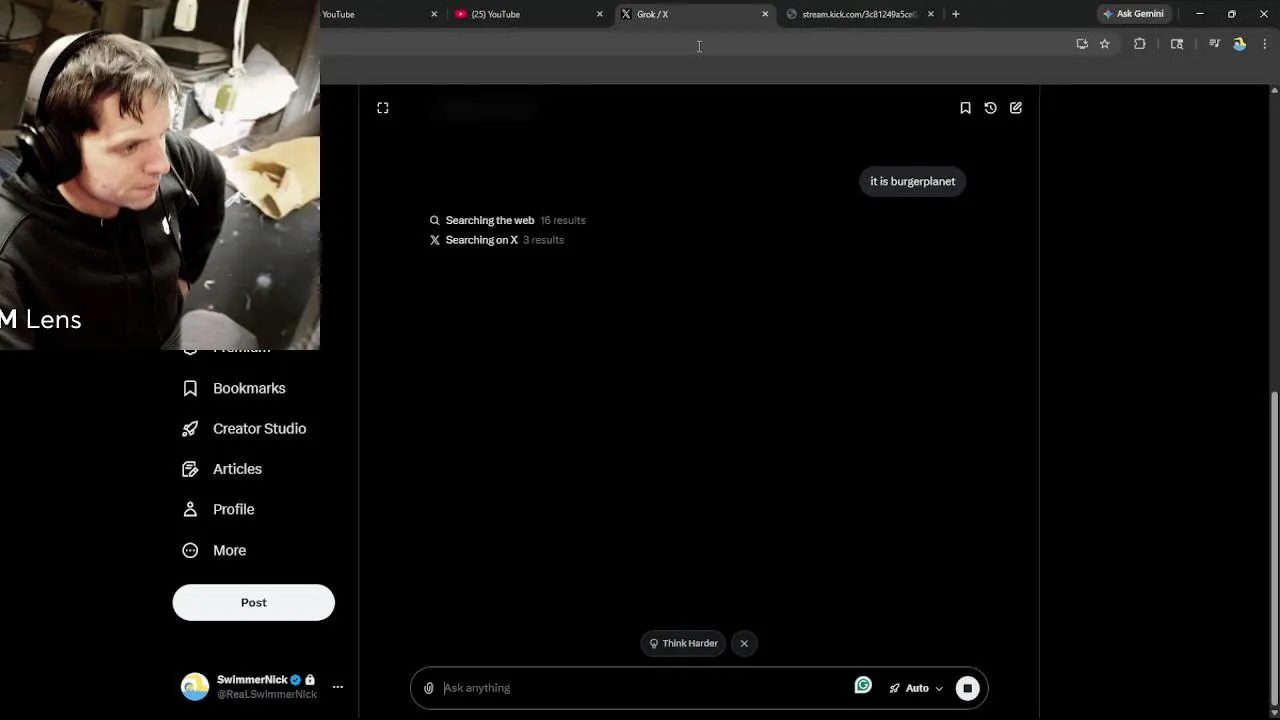Open the Auto model mode dropdown
The height and width of the screenshot is (720, 1280).
point(916,688)
